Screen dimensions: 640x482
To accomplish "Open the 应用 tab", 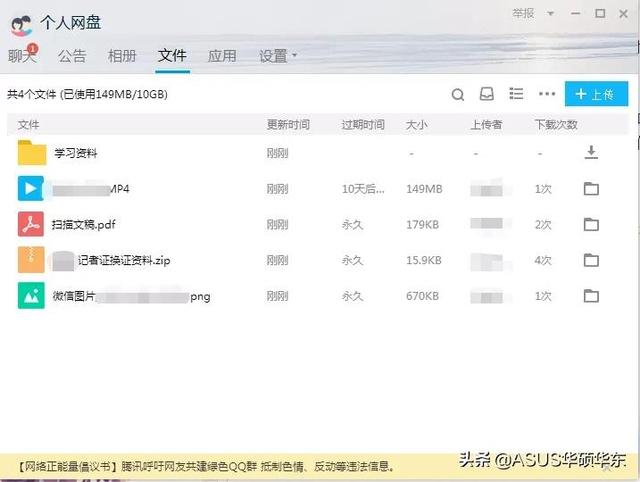I will click(222, 56).
